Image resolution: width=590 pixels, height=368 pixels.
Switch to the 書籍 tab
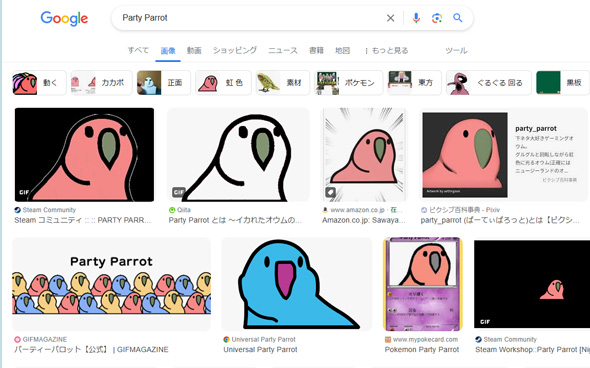(316, 50)
